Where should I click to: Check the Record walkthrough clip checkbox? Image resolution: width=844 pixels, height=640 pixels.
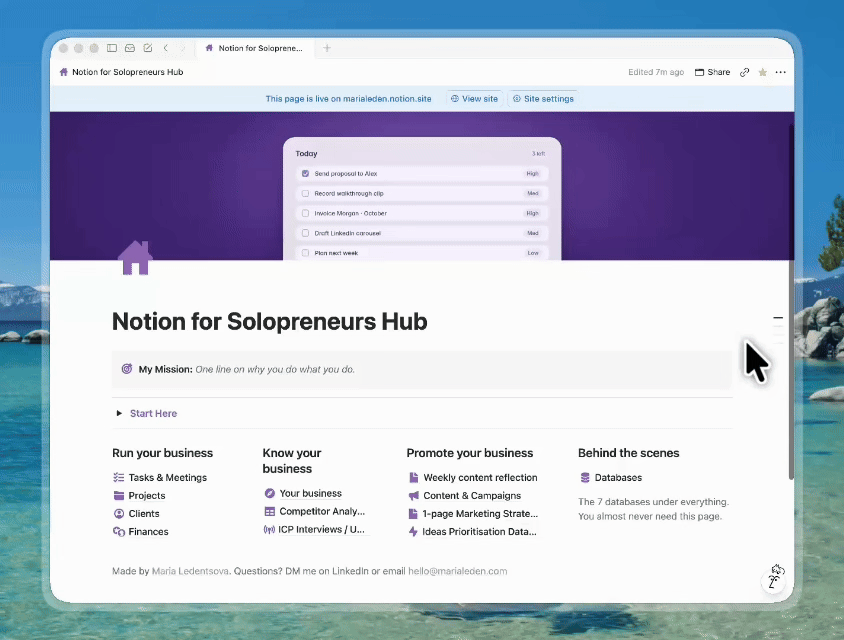click(x=305, y=193)
